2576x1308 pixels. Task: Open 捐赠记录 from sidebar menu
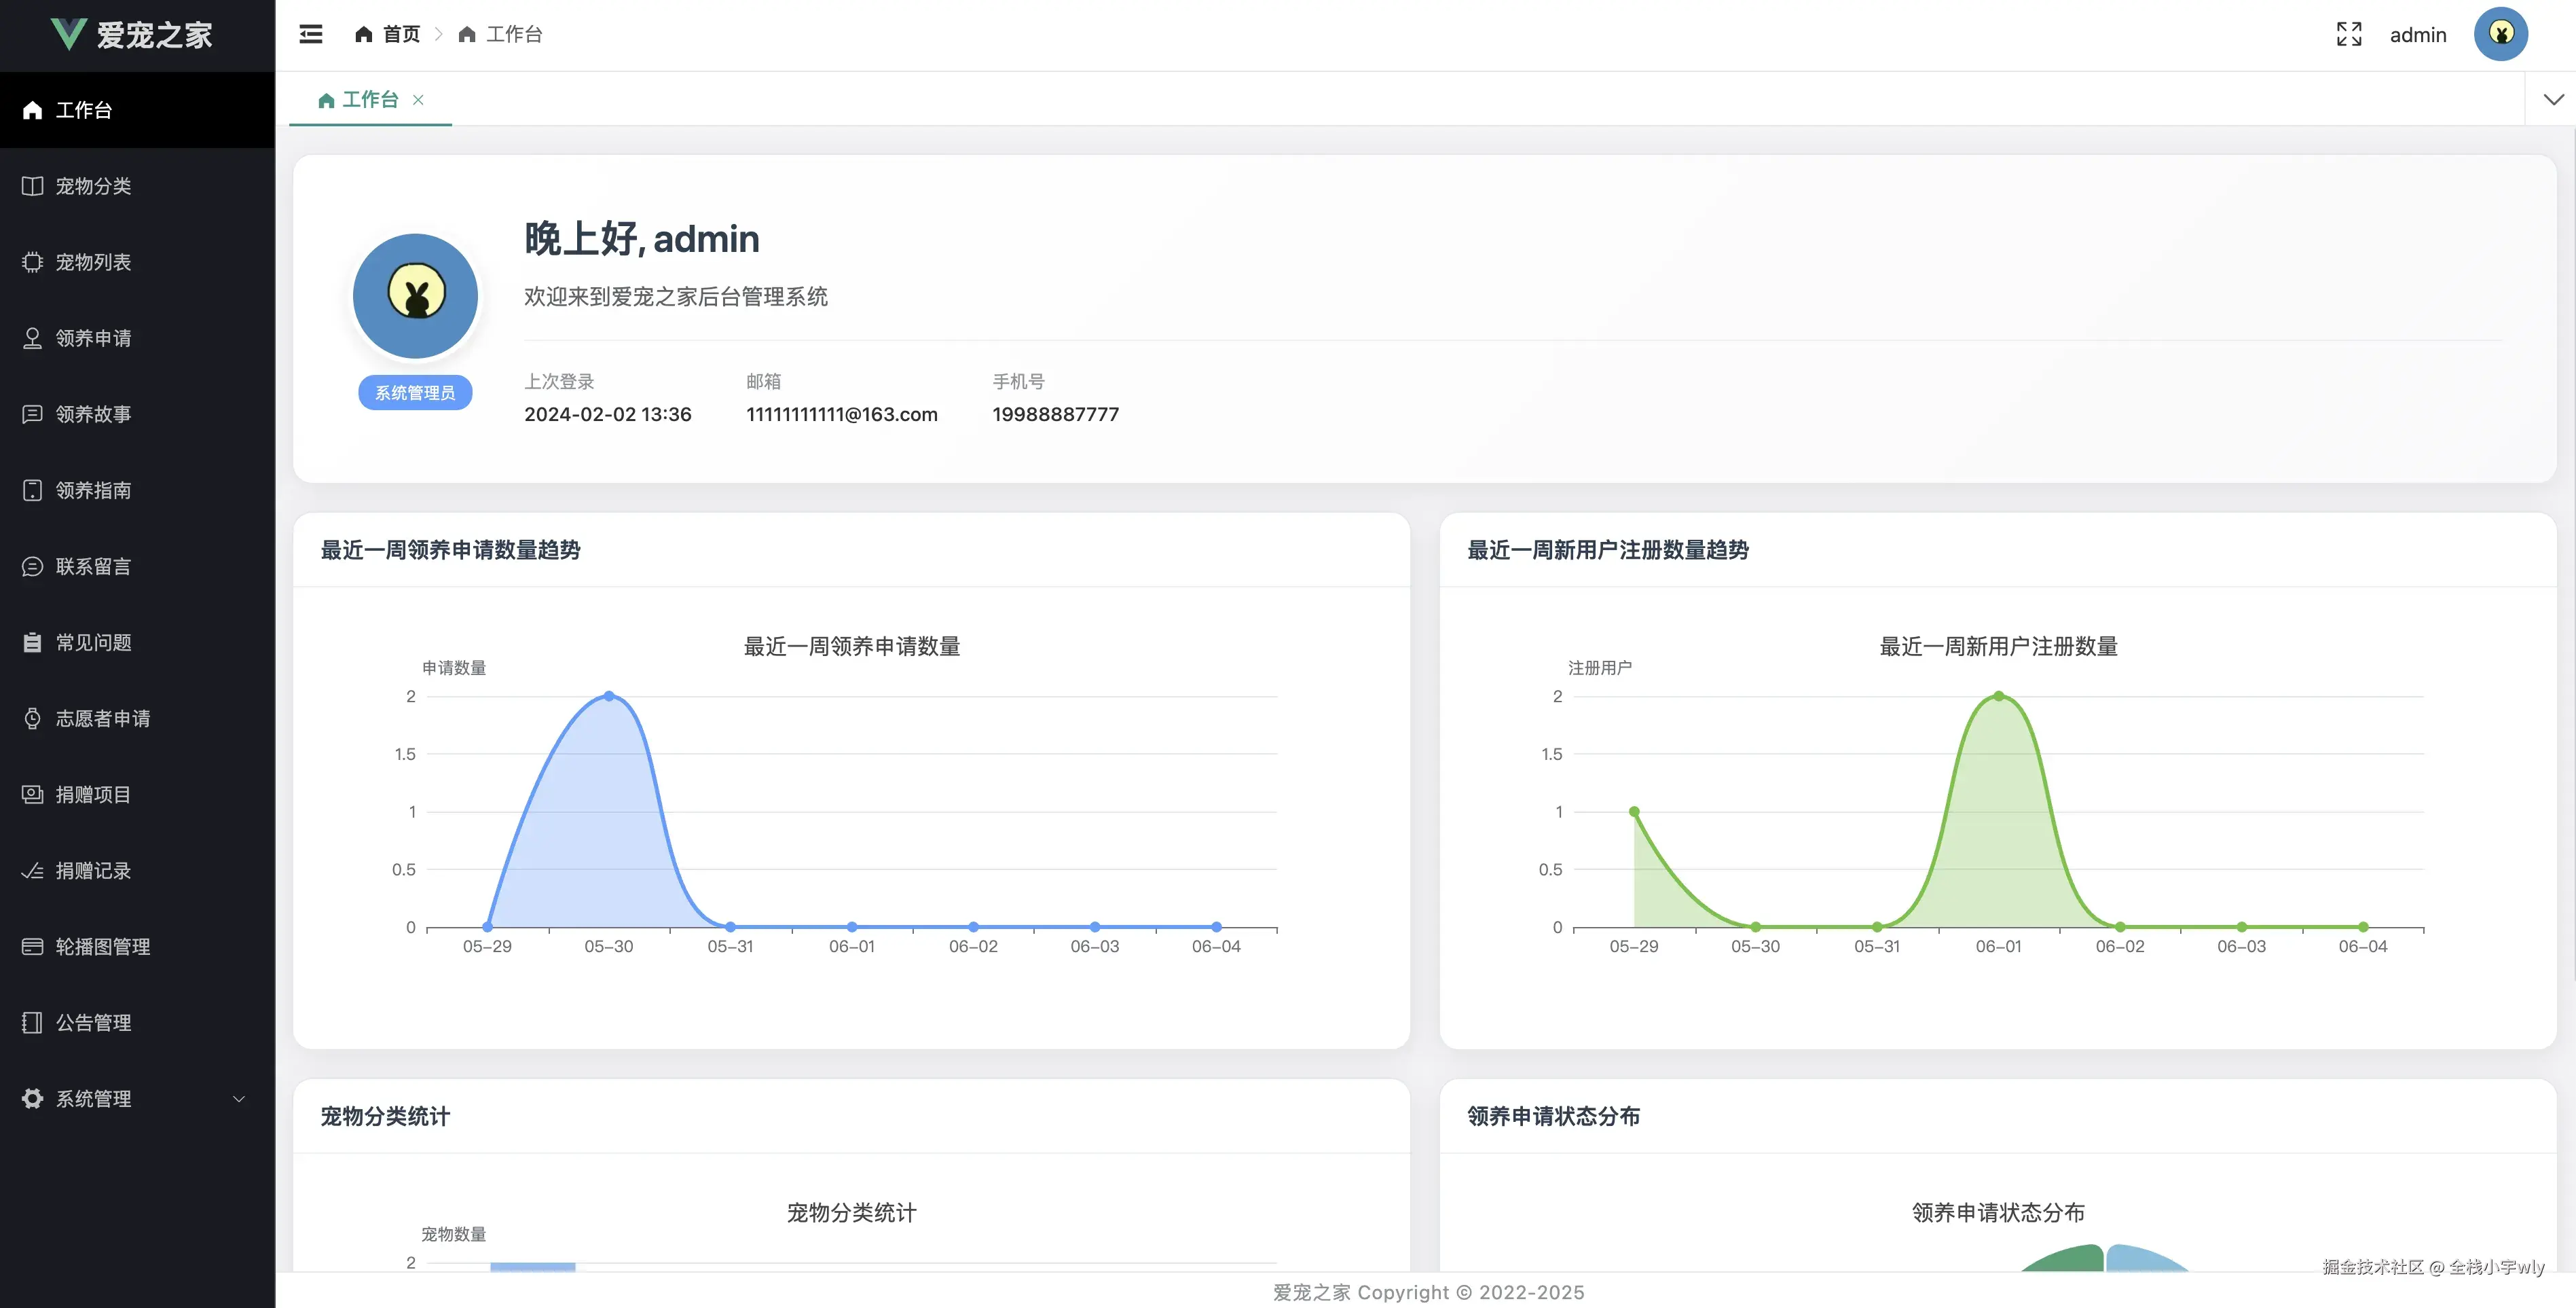pyautogui.click(x=93, y=870)
